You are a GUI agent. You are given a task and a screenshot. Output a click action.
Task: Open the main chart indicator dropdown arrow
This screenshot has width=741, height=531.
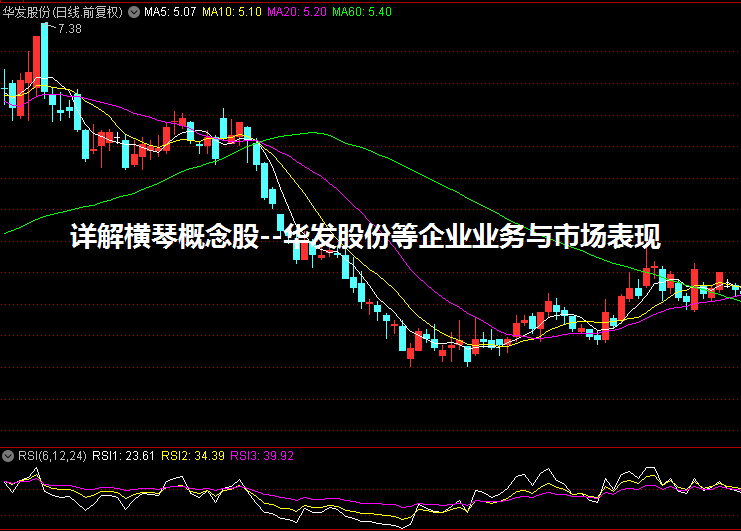[x=134, y=12]
